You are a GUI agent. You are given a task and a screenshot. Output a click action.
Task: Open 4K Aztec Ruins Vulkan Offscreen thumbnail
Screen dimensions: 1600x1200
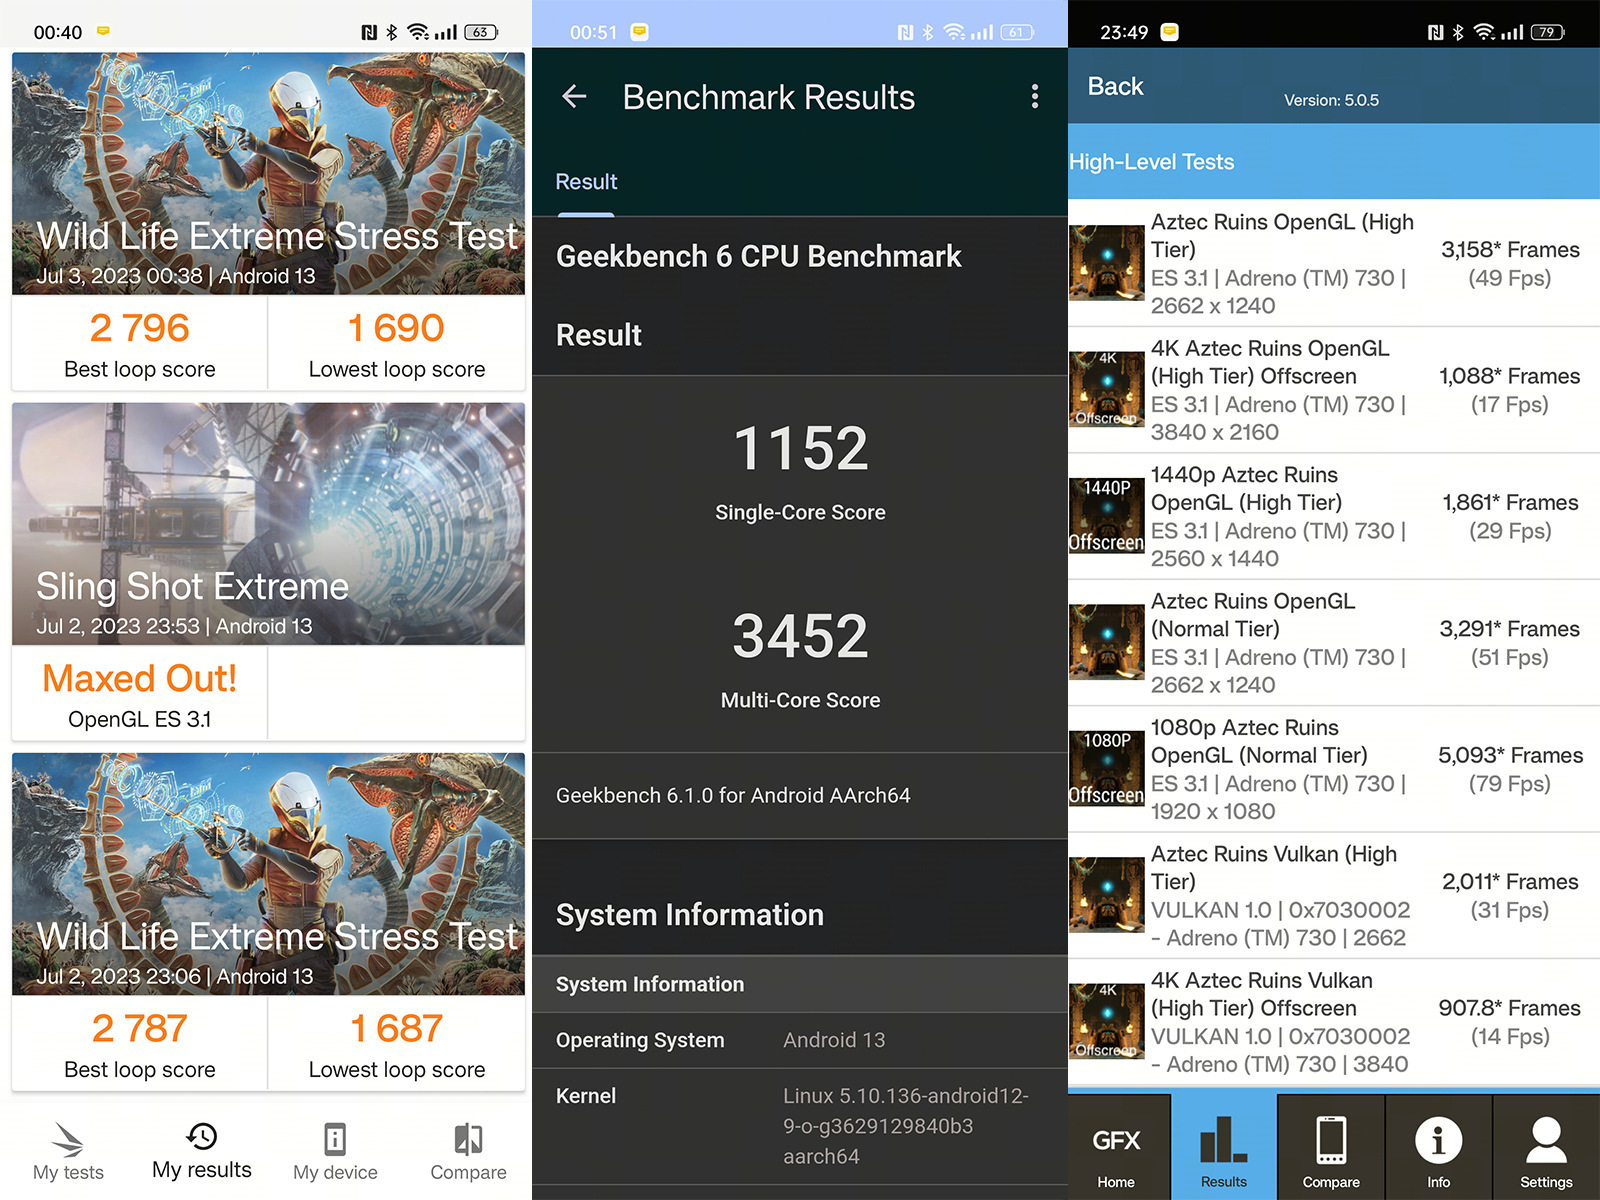coord(1107,1022)
